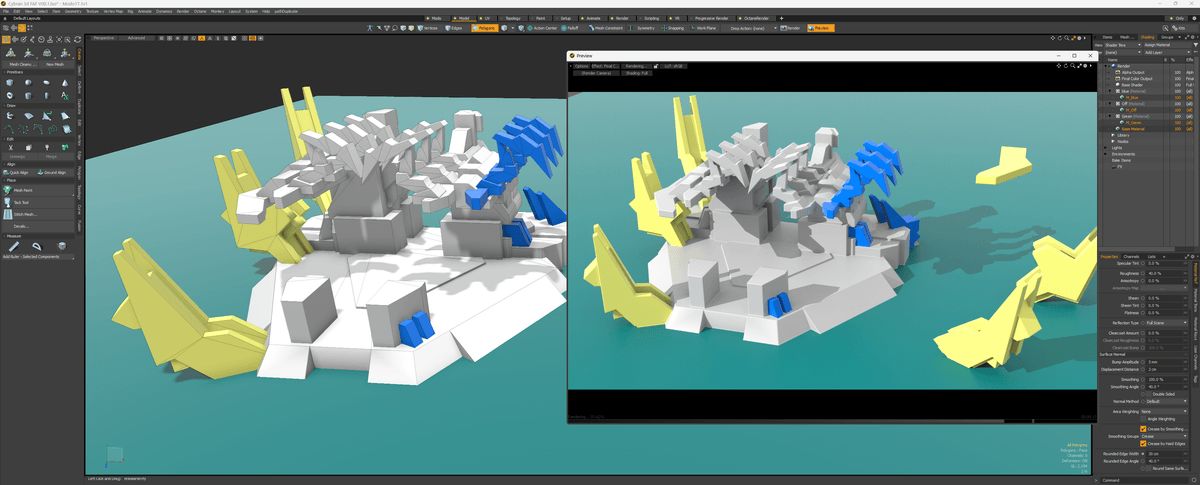Toggle visibility of Final Color Output
Image resolution: width=1200 pixels, height=485 pixels.
click(x=1101, y=79)
